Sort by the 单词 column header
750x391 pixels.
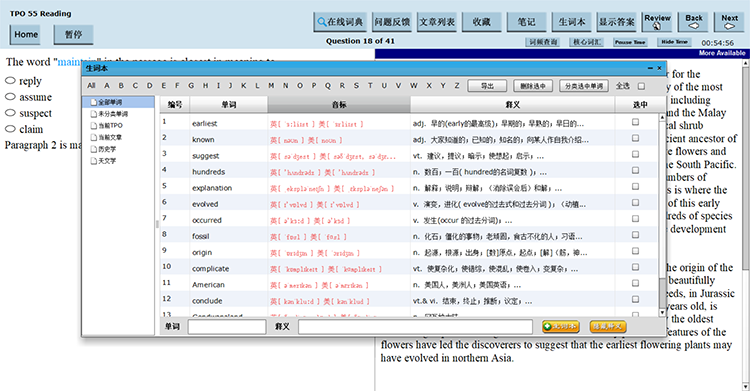[x=229, y=104]
